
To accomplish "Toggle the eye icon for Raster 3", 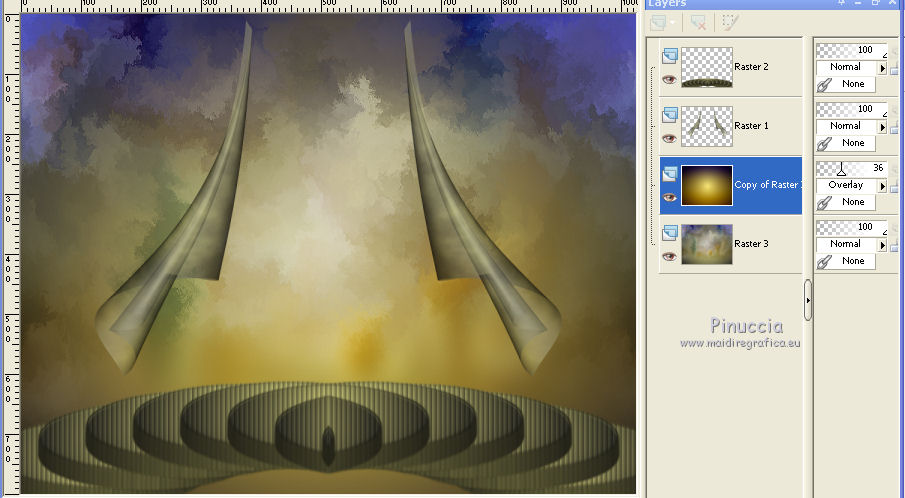I will [x=669, y=256].
